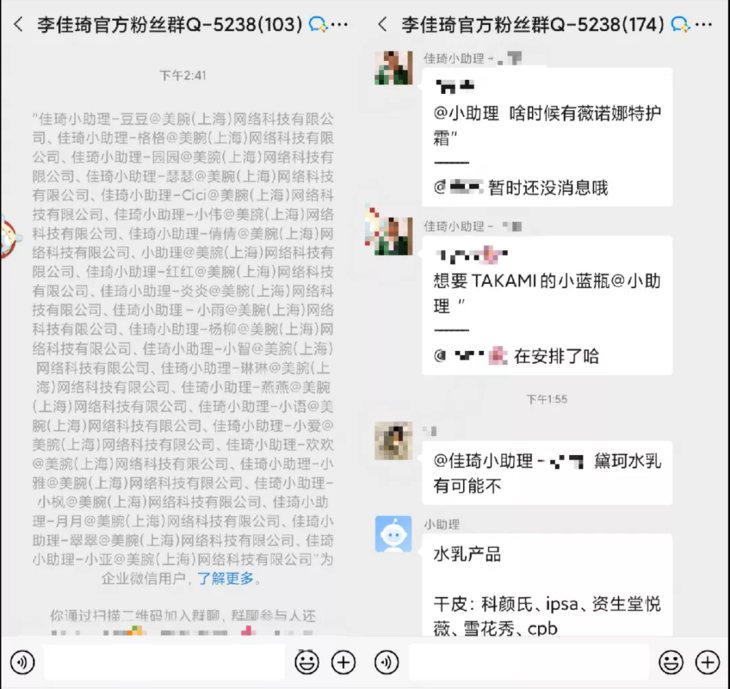Image resolution: width=730 pixels, height=689 pixels.
Task: Expand plus attachments menu in right chat
Action: click(707, 662)
